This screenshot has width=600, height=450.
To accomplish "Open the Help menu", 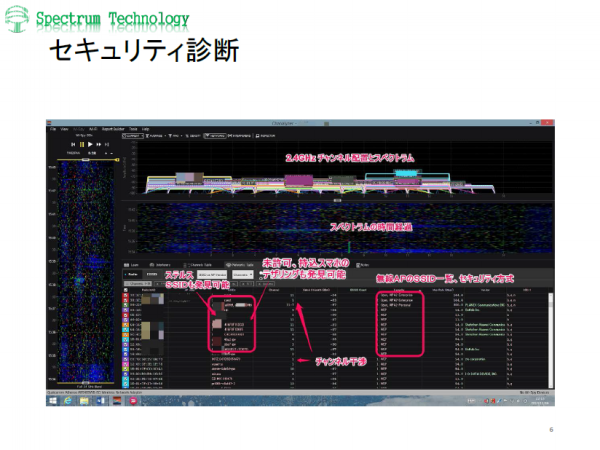I will click(x=145, y=129).
